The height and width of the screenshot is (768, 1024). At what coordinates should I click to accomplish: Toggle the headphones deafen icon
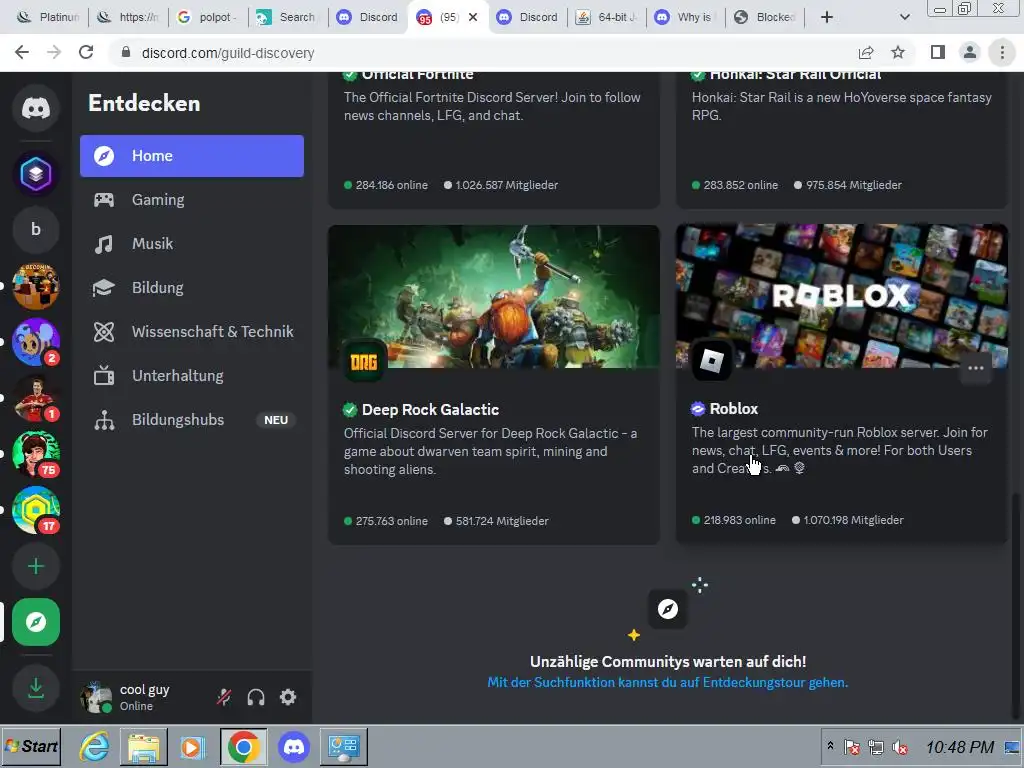pos(256,697)
